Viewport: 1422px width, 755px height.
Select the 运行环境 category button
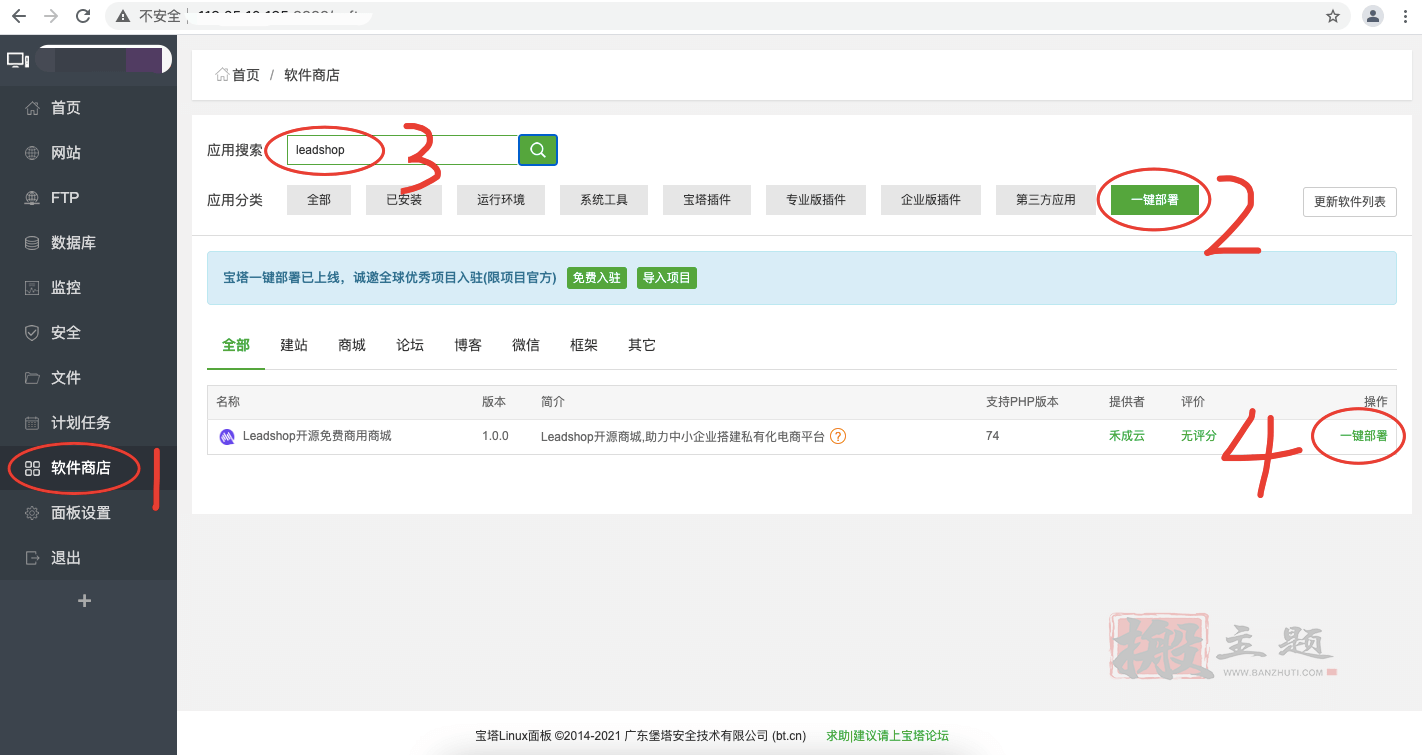pos(501,200)
